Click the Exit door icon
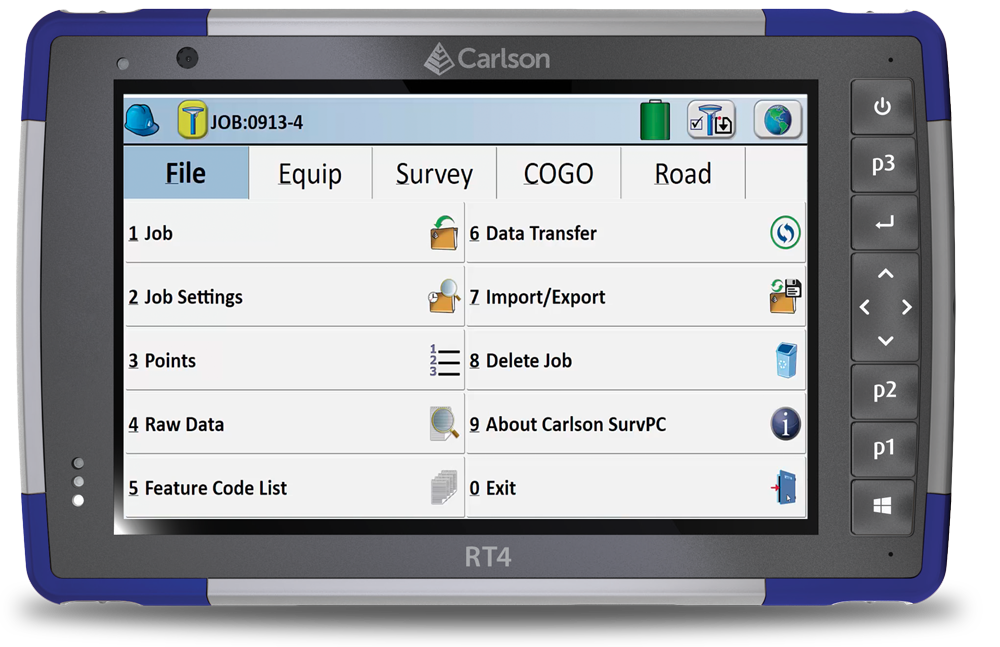1000x647 pixels. (x=786, y=488)
